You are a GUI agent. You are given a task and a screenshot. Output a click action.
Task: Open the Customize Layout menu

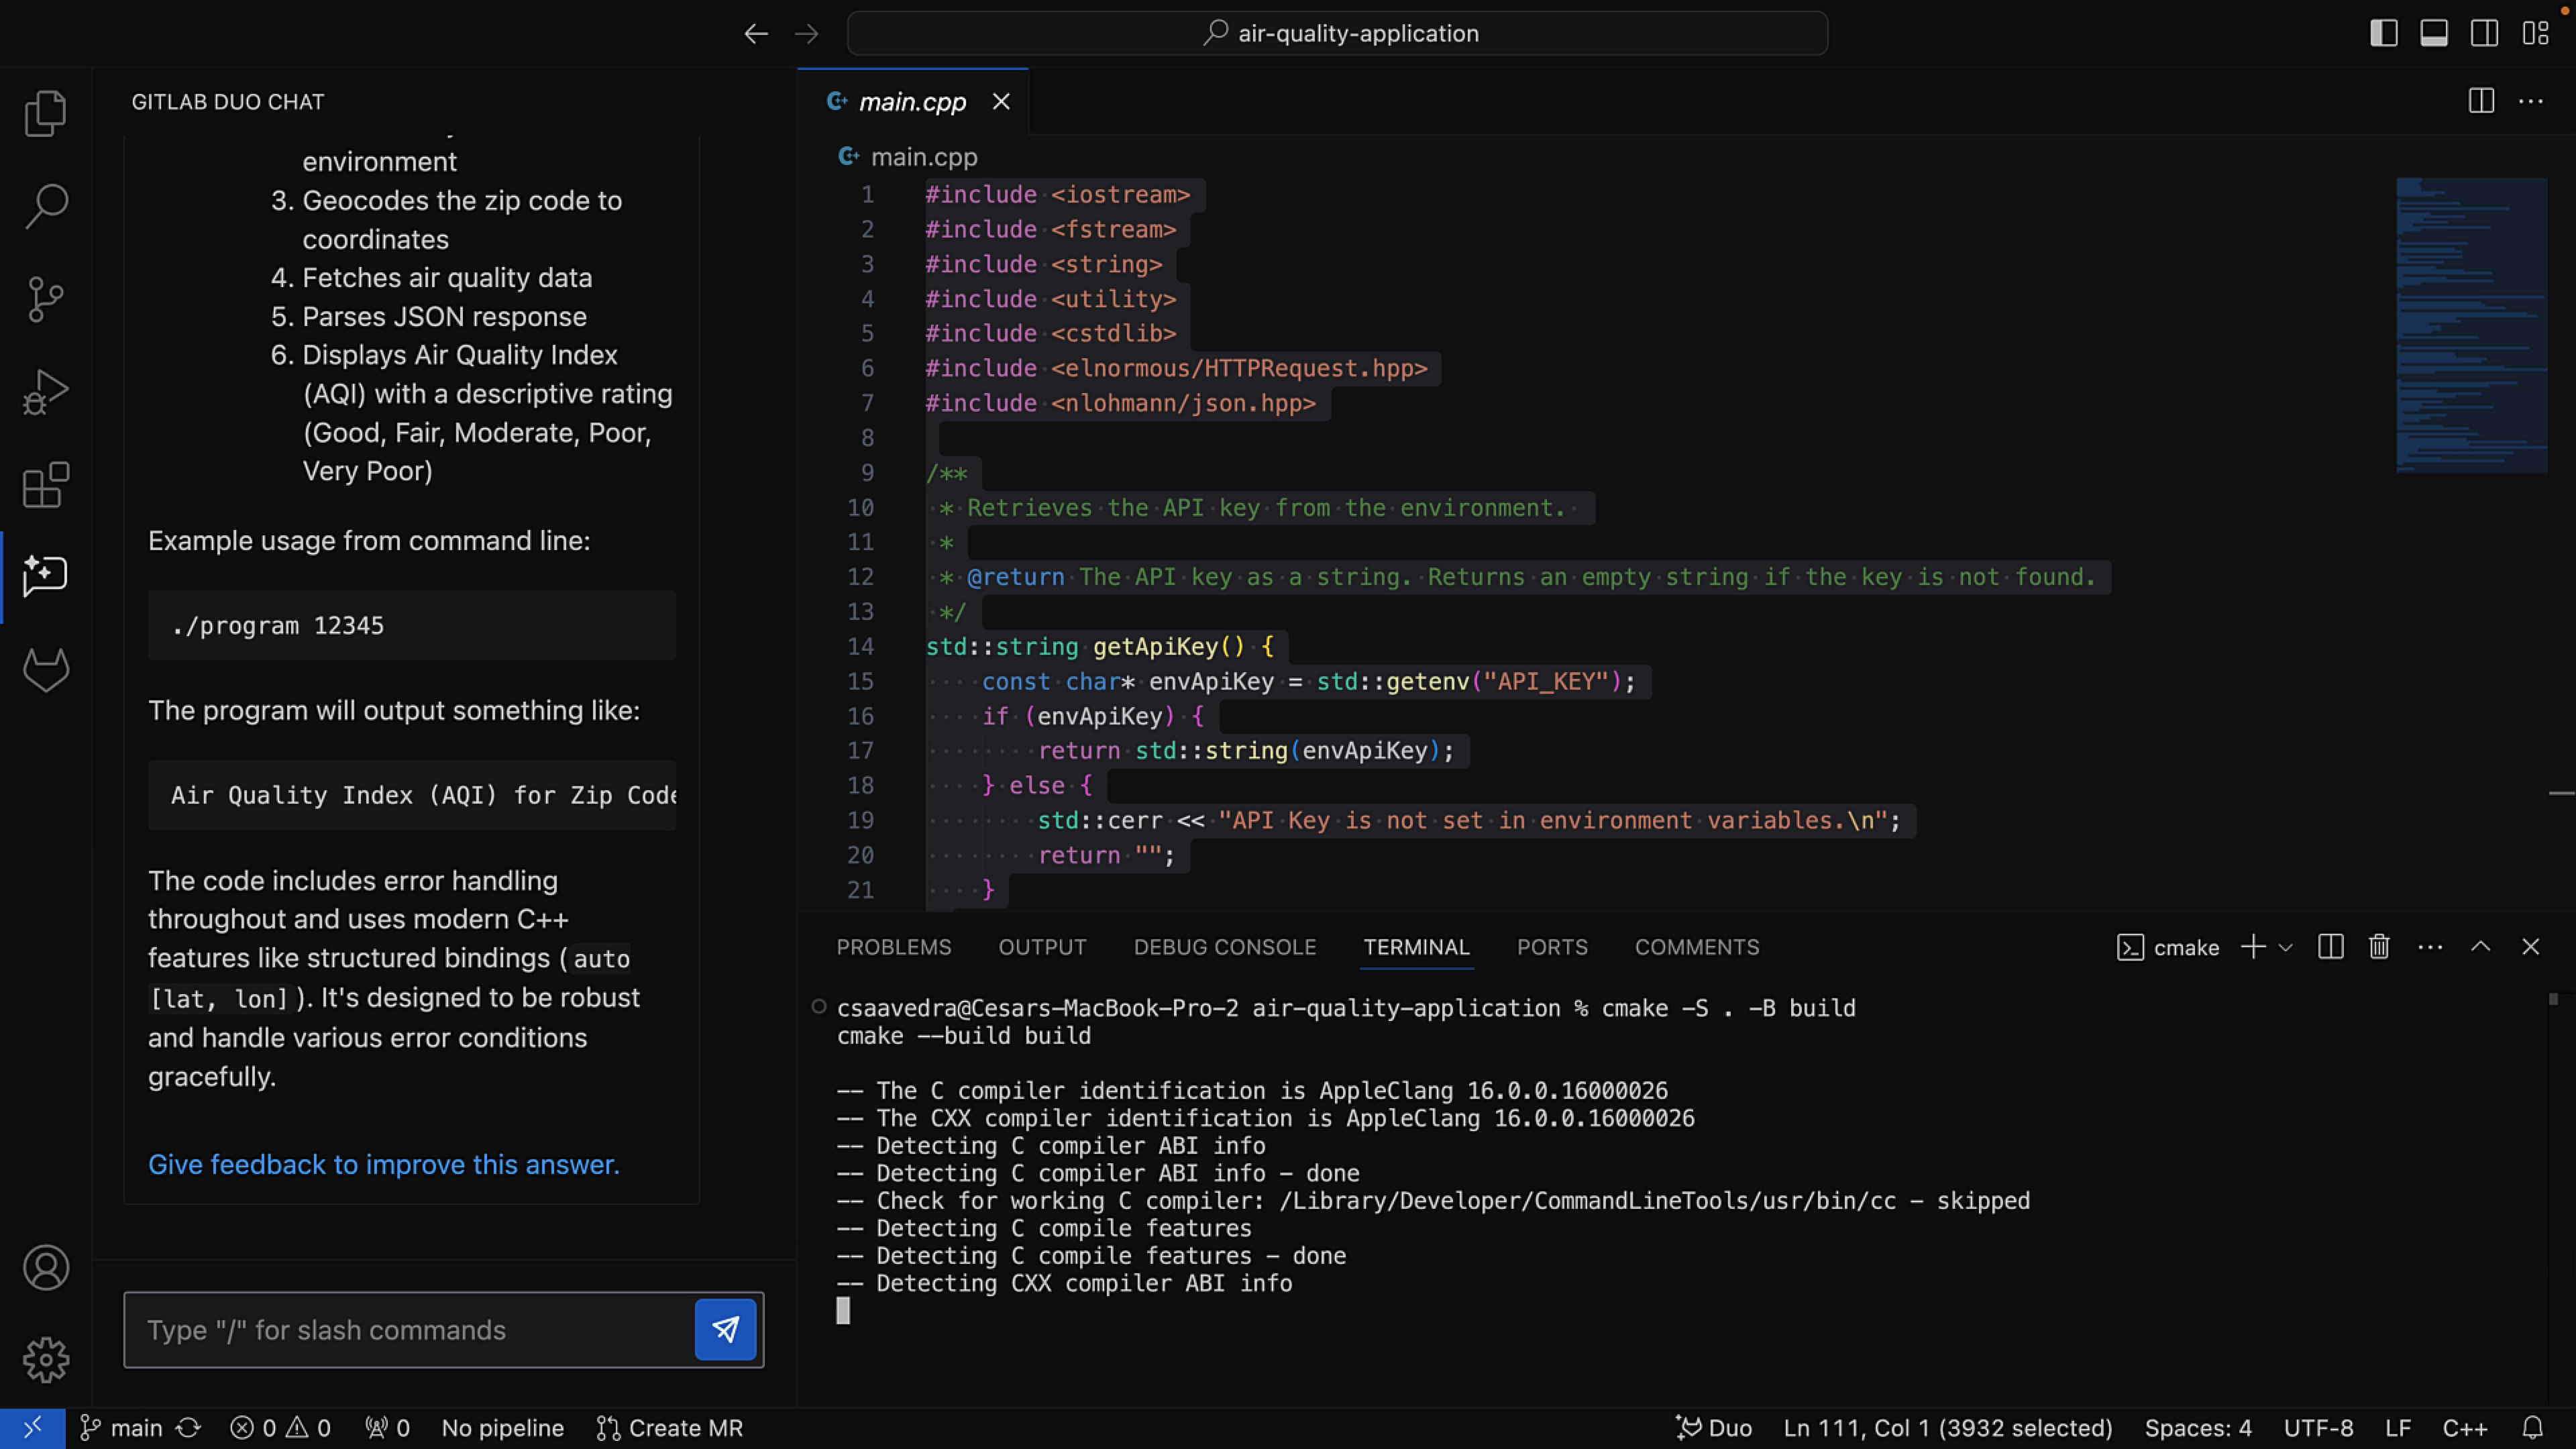[x=2535, y=33]
